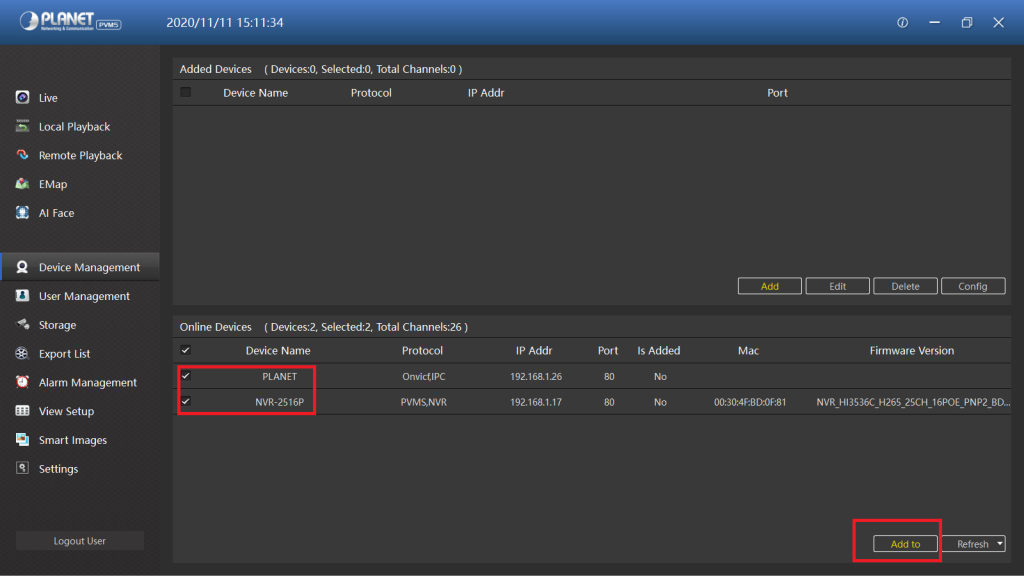This screenshot has width=1024, height=577.
Task: Restore down the PVMS window
Action: (967, 22)
